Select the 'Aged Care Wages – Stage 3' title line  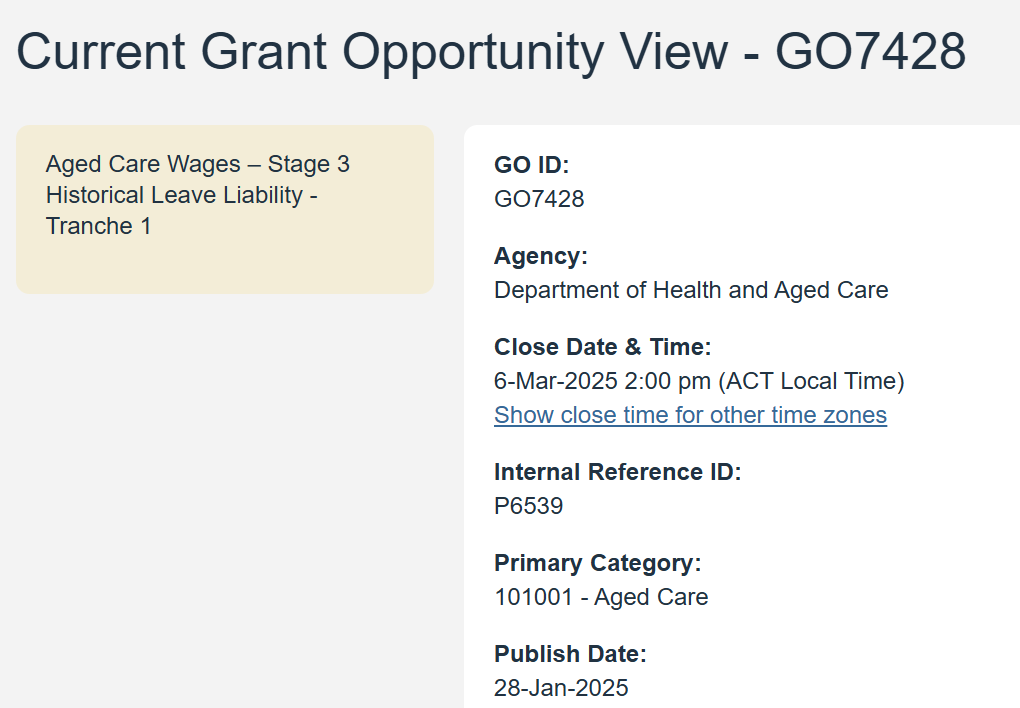pyautogui.click(x=198, y=164)
